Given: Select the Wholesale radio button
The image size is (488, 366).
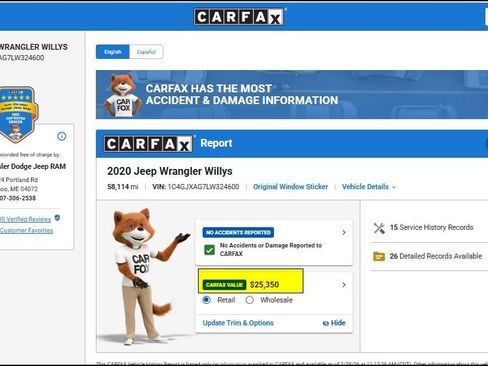Looking at the screenshot, I should (250, 300).
